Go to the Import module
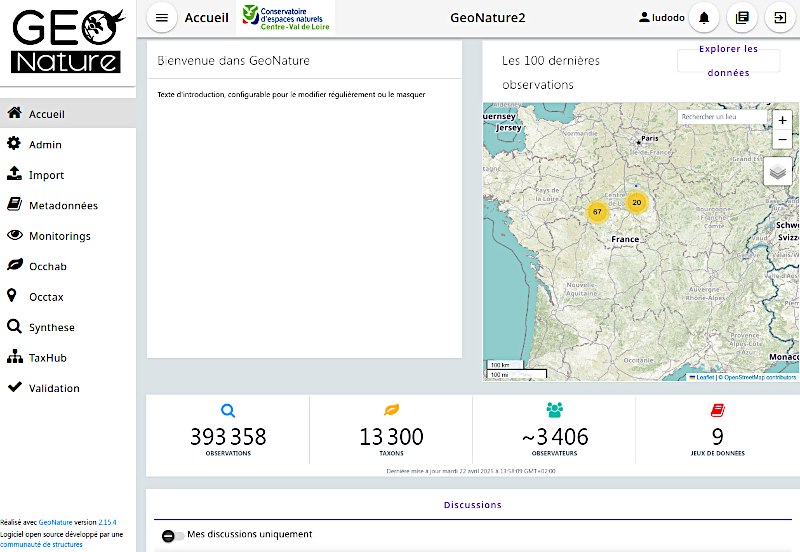 46,175
